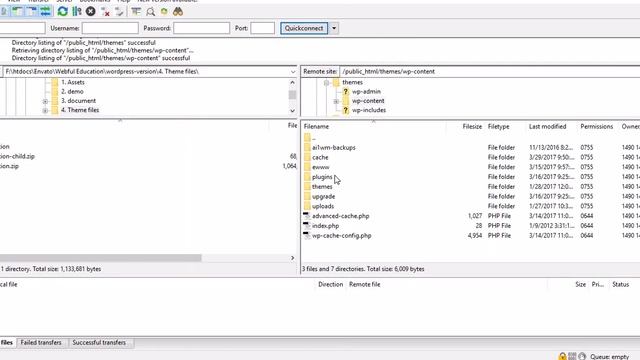Click the process queue toolbar icon
Viewport: 640px width, 360px height.
[76, 11]
